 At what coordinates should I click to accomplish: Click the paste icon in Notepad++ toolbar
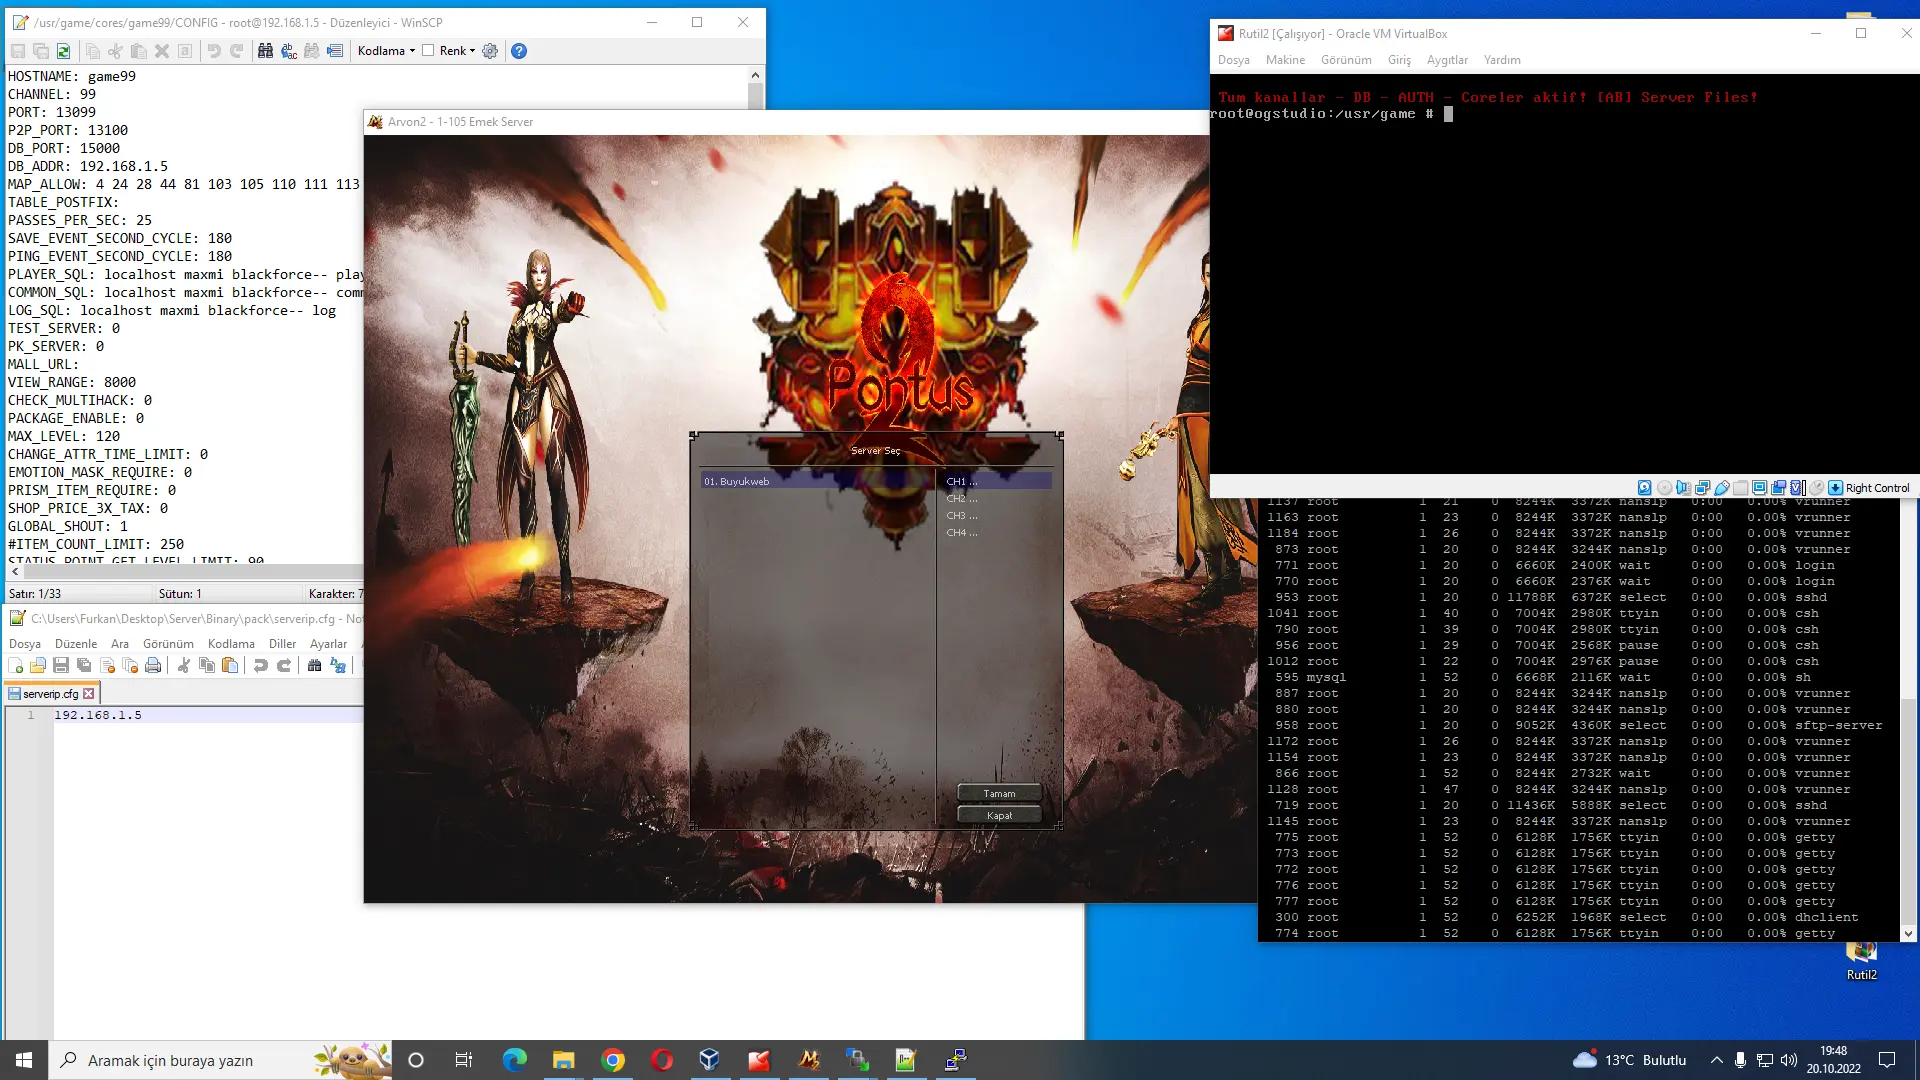tap(230, 666)
